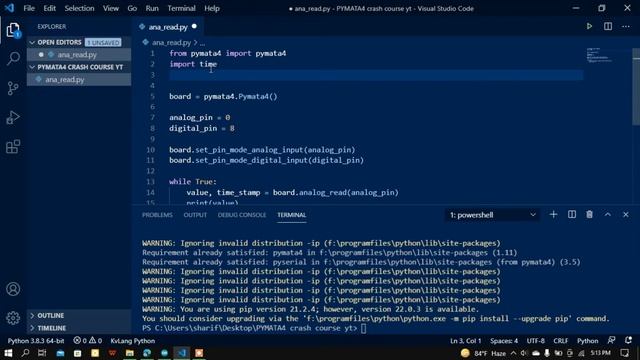Viewport: 640px width, 360px height.
Task: Change line endings via CRLF
Action: click(x=560, y=340)
